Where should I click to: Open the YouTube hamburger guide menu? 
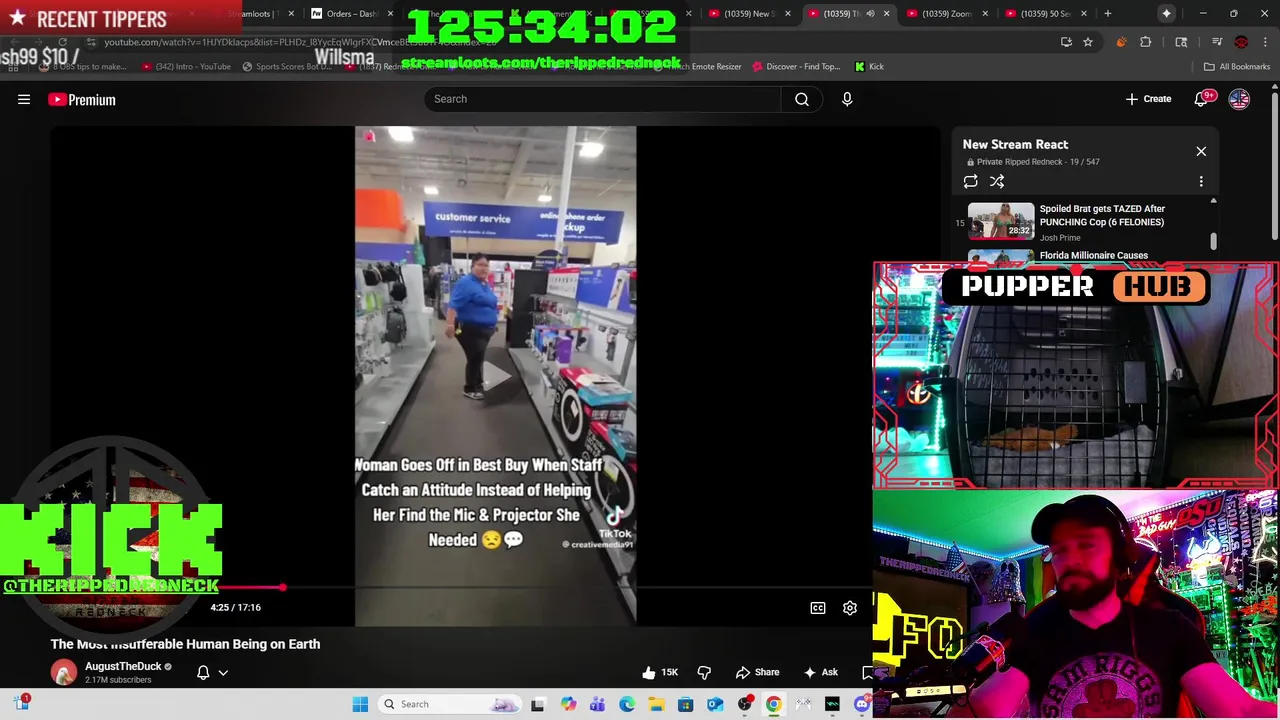[x=24, y=100]
